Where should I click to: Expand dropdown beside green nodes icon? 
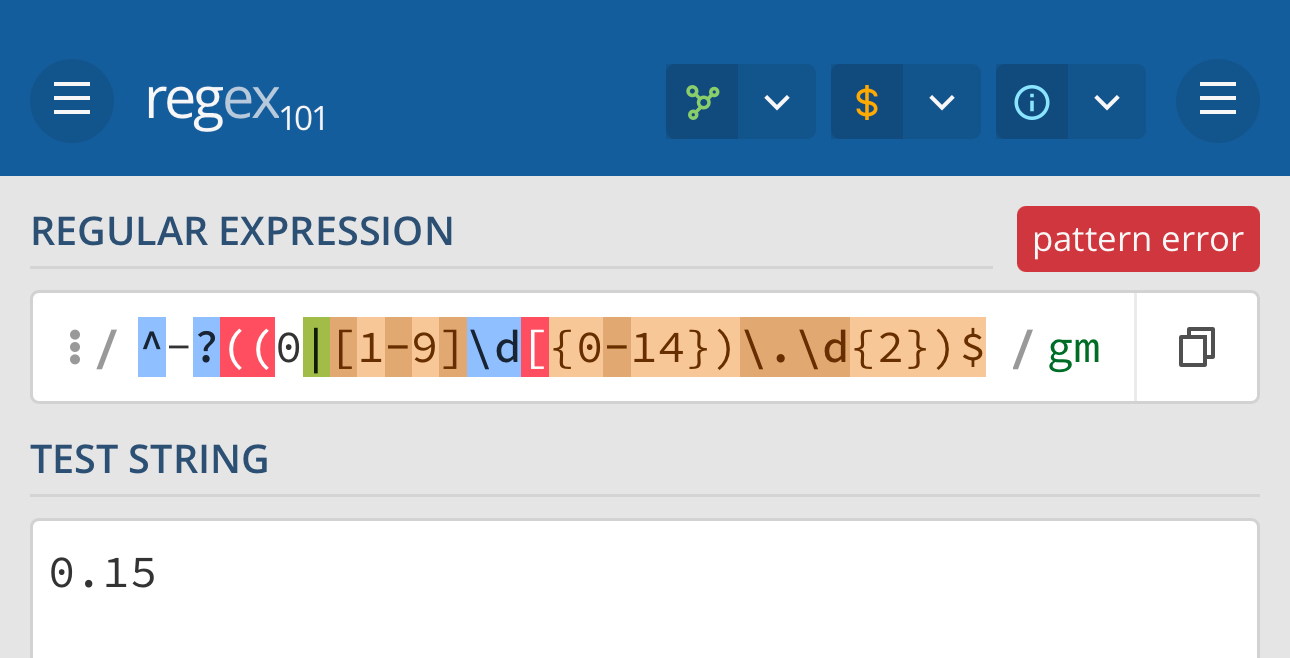pyautogui.click(x=777, y=102)
